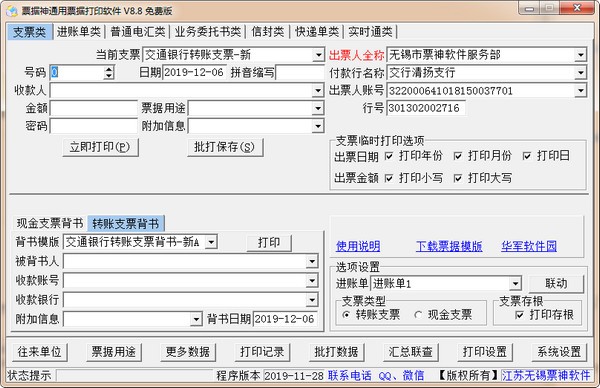This screenshot has height=388, width=600.
Task: Decrement the 号码 spinner down arrow
Action: (x=109, y=76)
